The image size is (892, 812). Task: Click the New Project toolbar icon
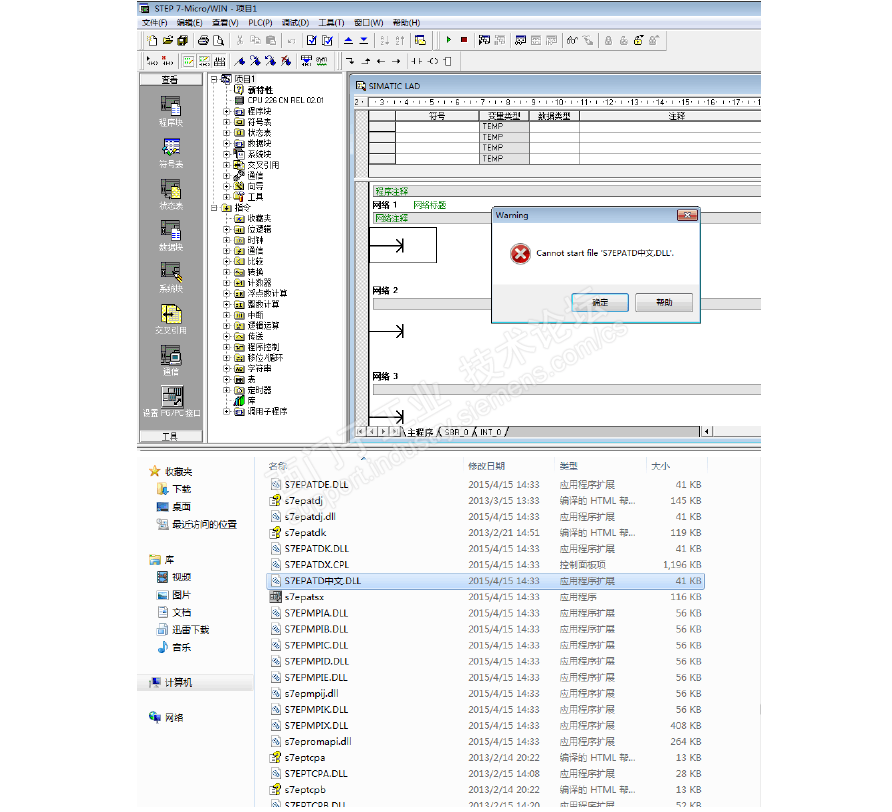tap(152, 40)
